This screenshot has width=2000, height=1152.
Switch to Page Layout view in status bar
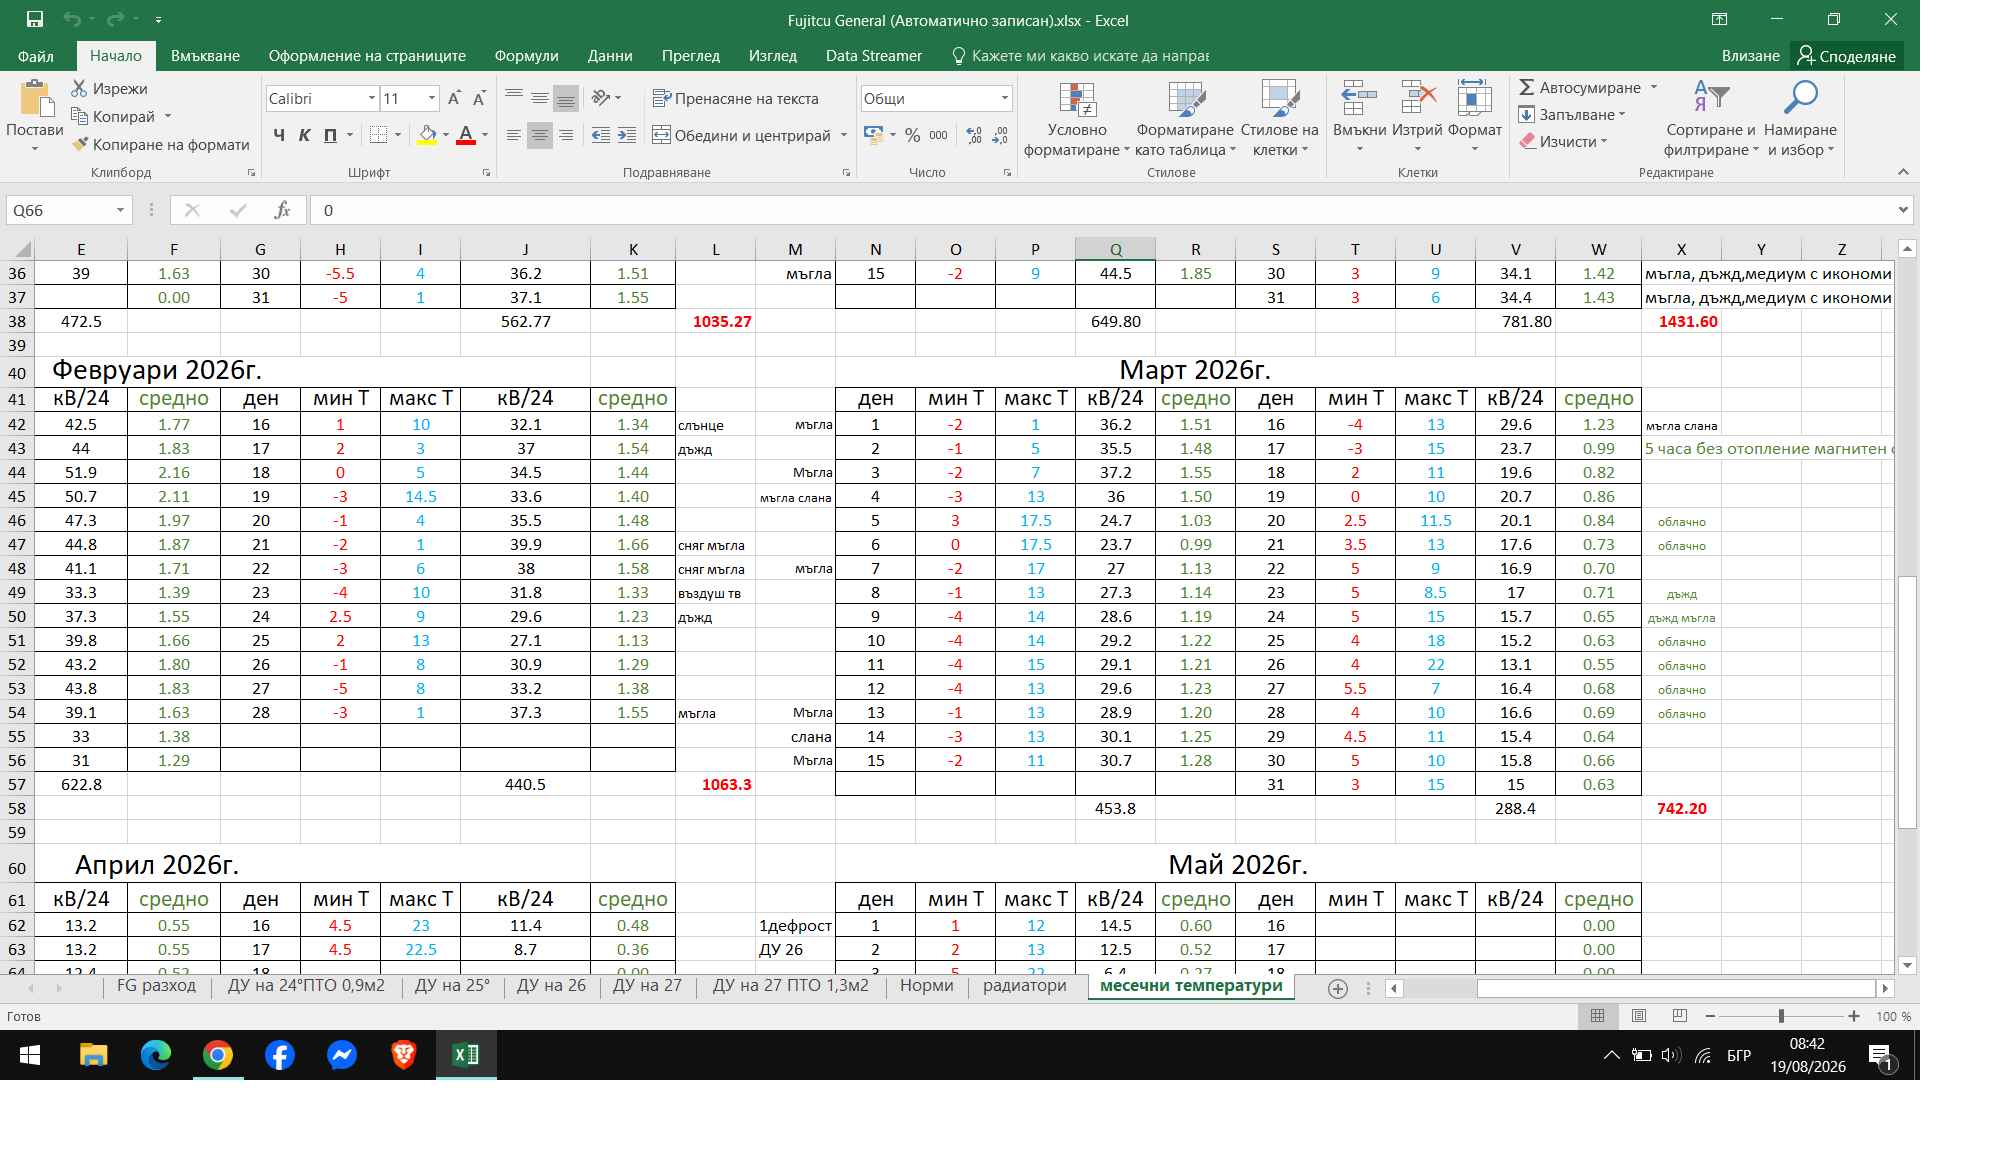(1638, 1016)
